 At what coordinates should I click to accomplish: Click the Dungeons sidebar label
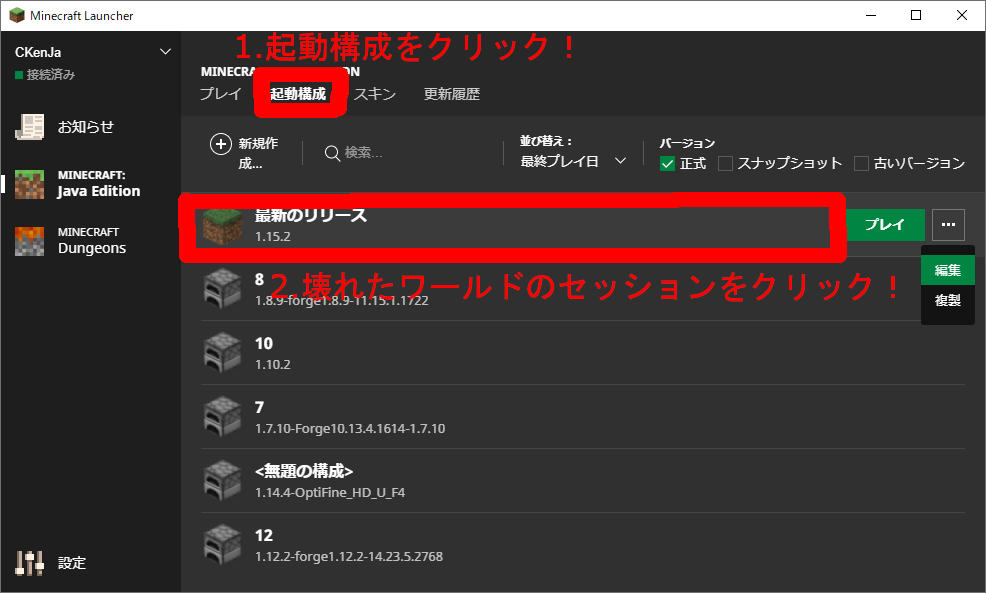click(92, 248)
